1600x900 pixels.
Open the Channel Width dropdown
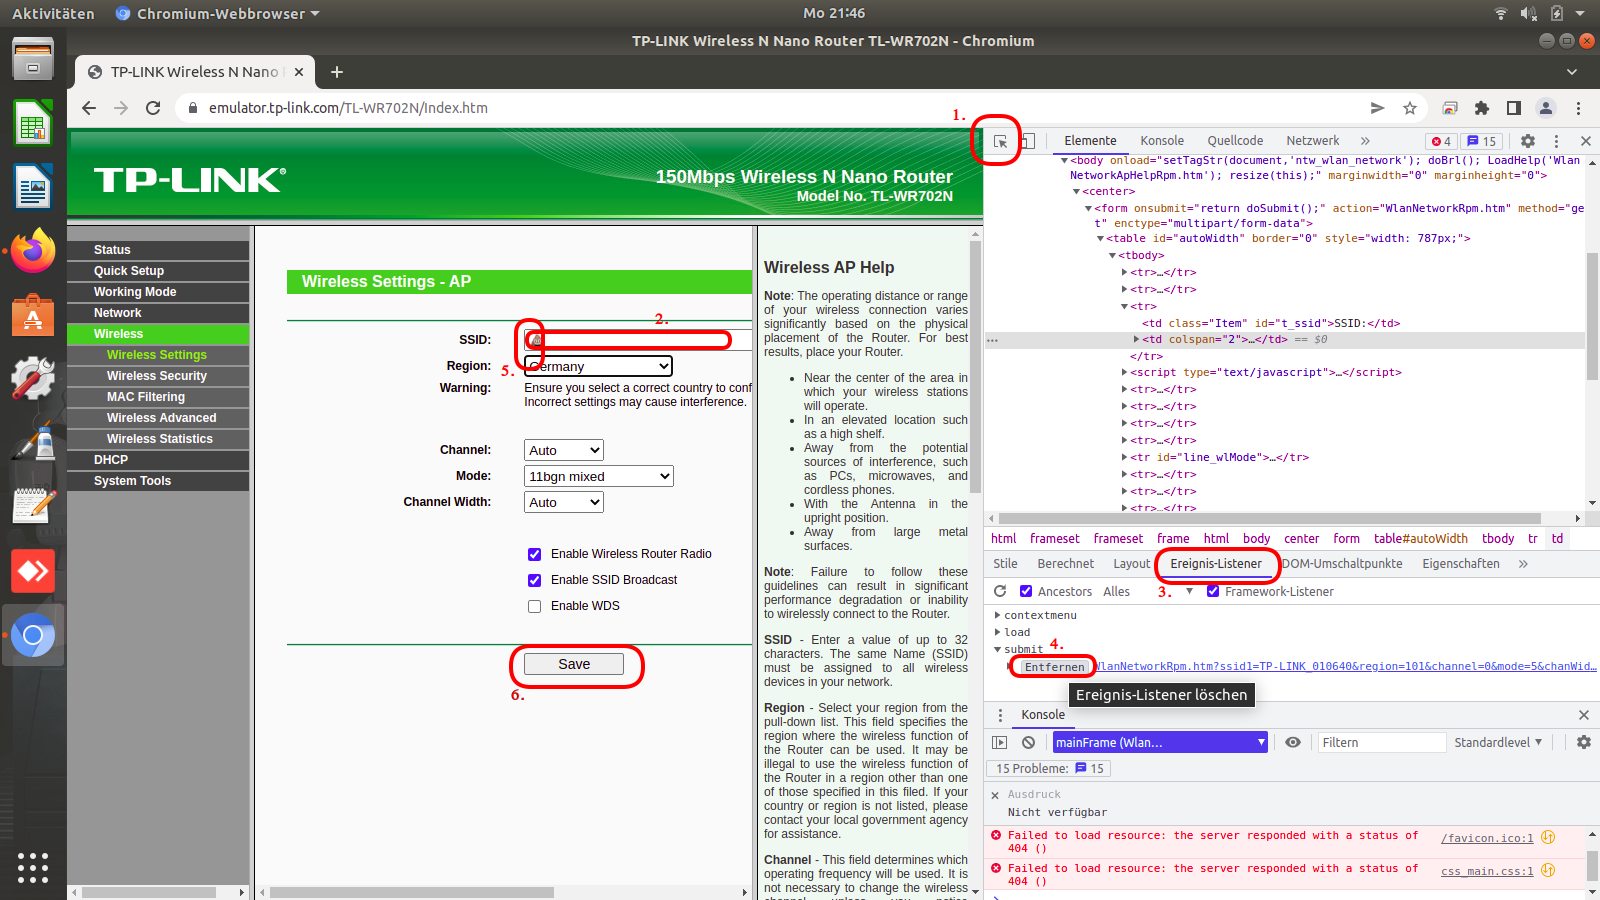pos(564,502)
